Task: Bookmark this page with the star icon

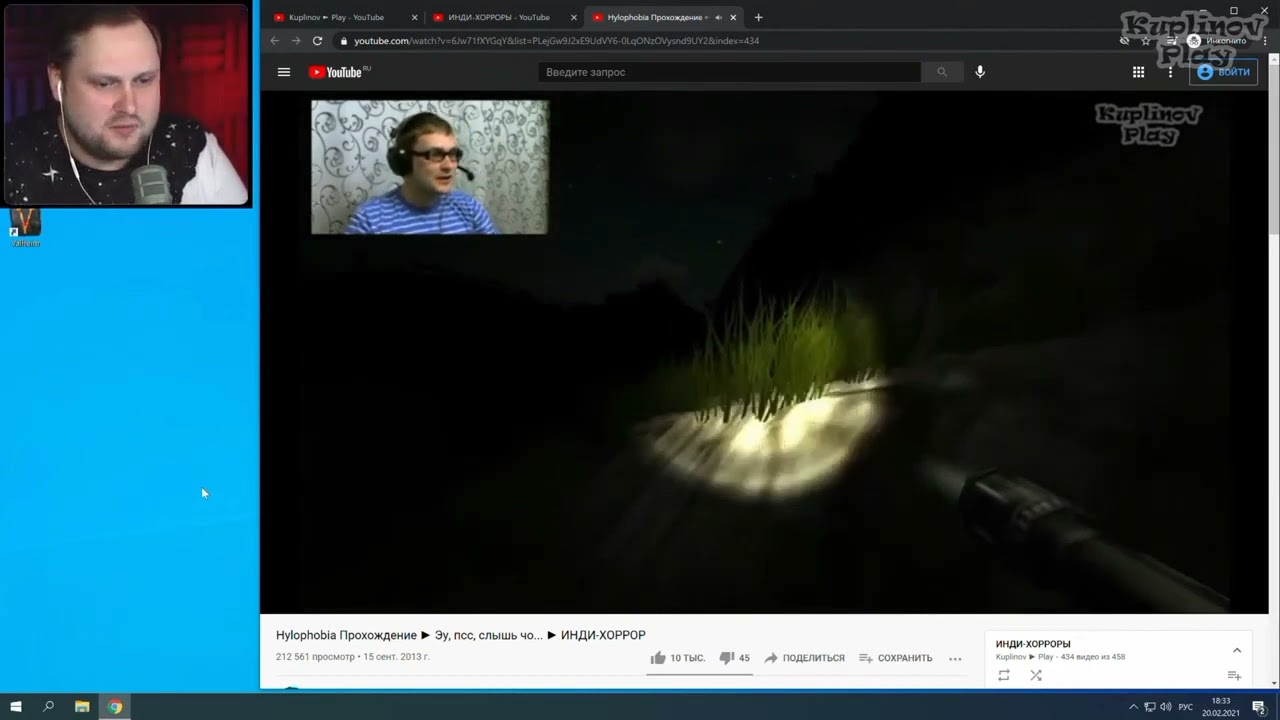Action: coord(1146,41)
